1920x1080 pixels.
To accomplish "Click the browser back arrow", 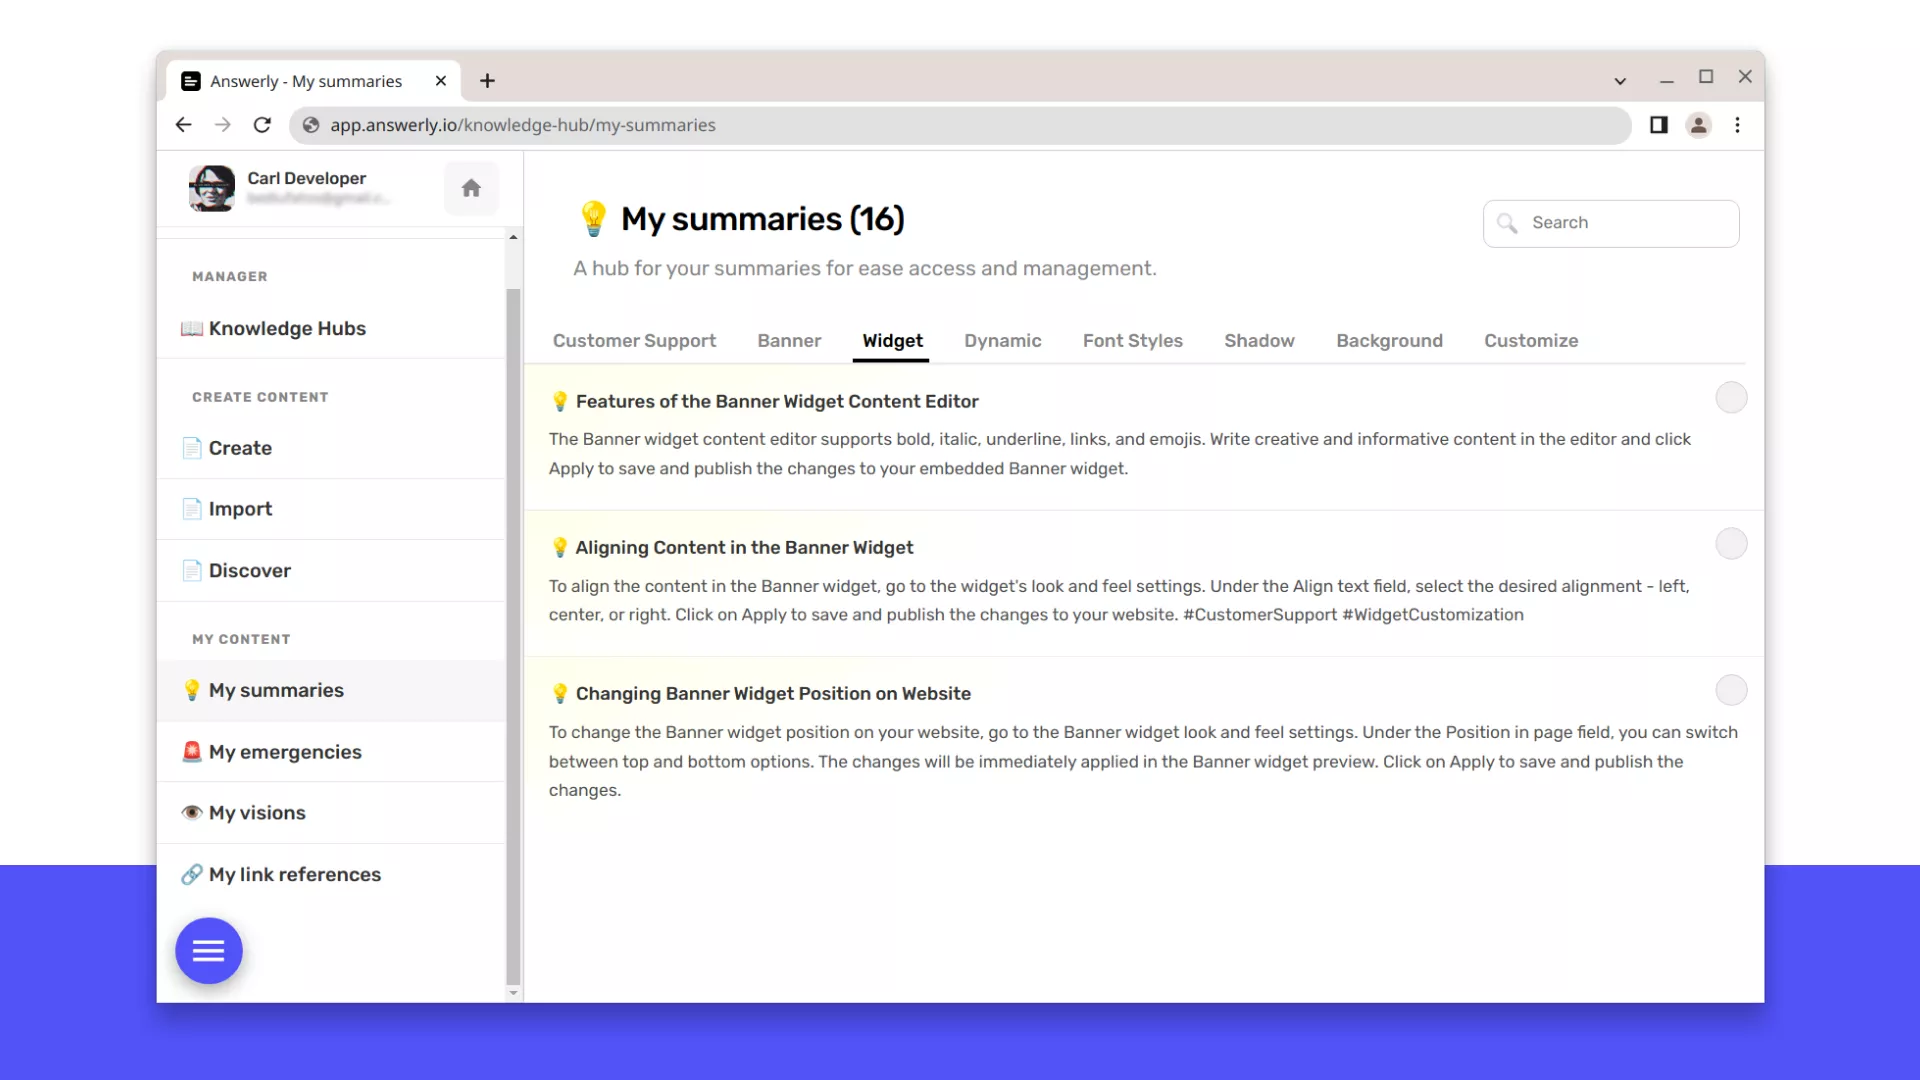I will tap(183, 125).
